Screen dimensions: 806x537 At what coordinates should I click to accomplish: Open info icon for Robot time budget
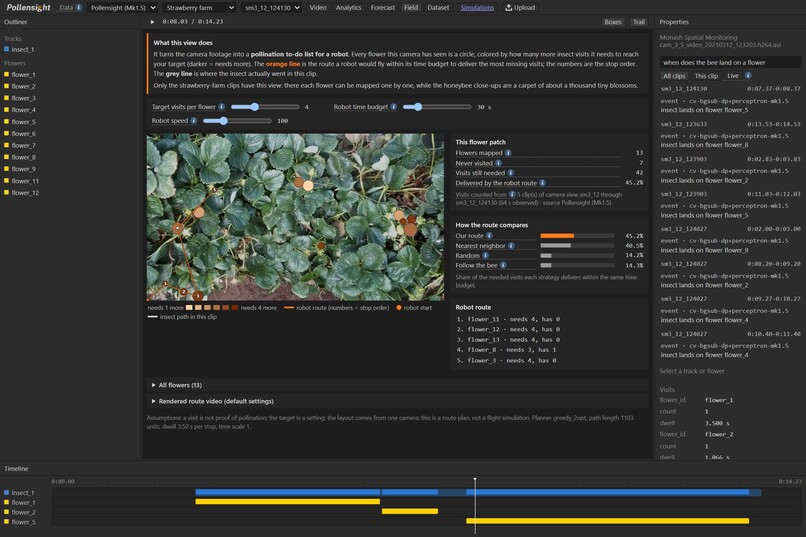click(393, 107)
